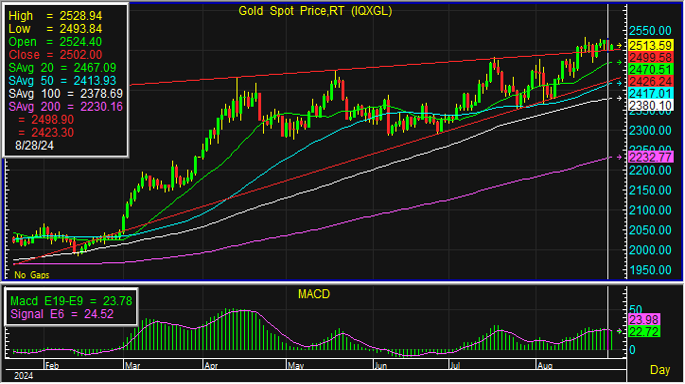Image resolution: width=685 pixels, height=384 pixels.
Task: Click the magenta 23.98 MACD signal label
Action: click(644, 319)
